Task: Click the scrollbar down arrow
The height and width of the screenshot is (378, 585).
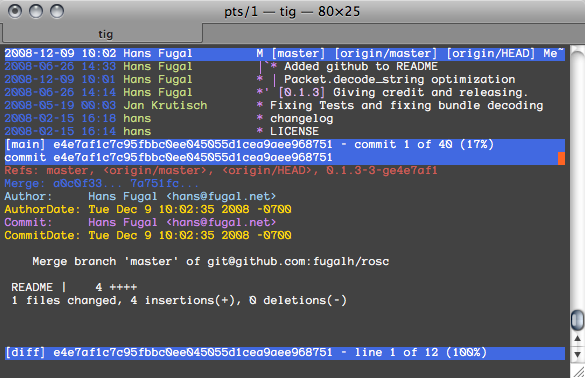Action: click(x=577, y=354)
